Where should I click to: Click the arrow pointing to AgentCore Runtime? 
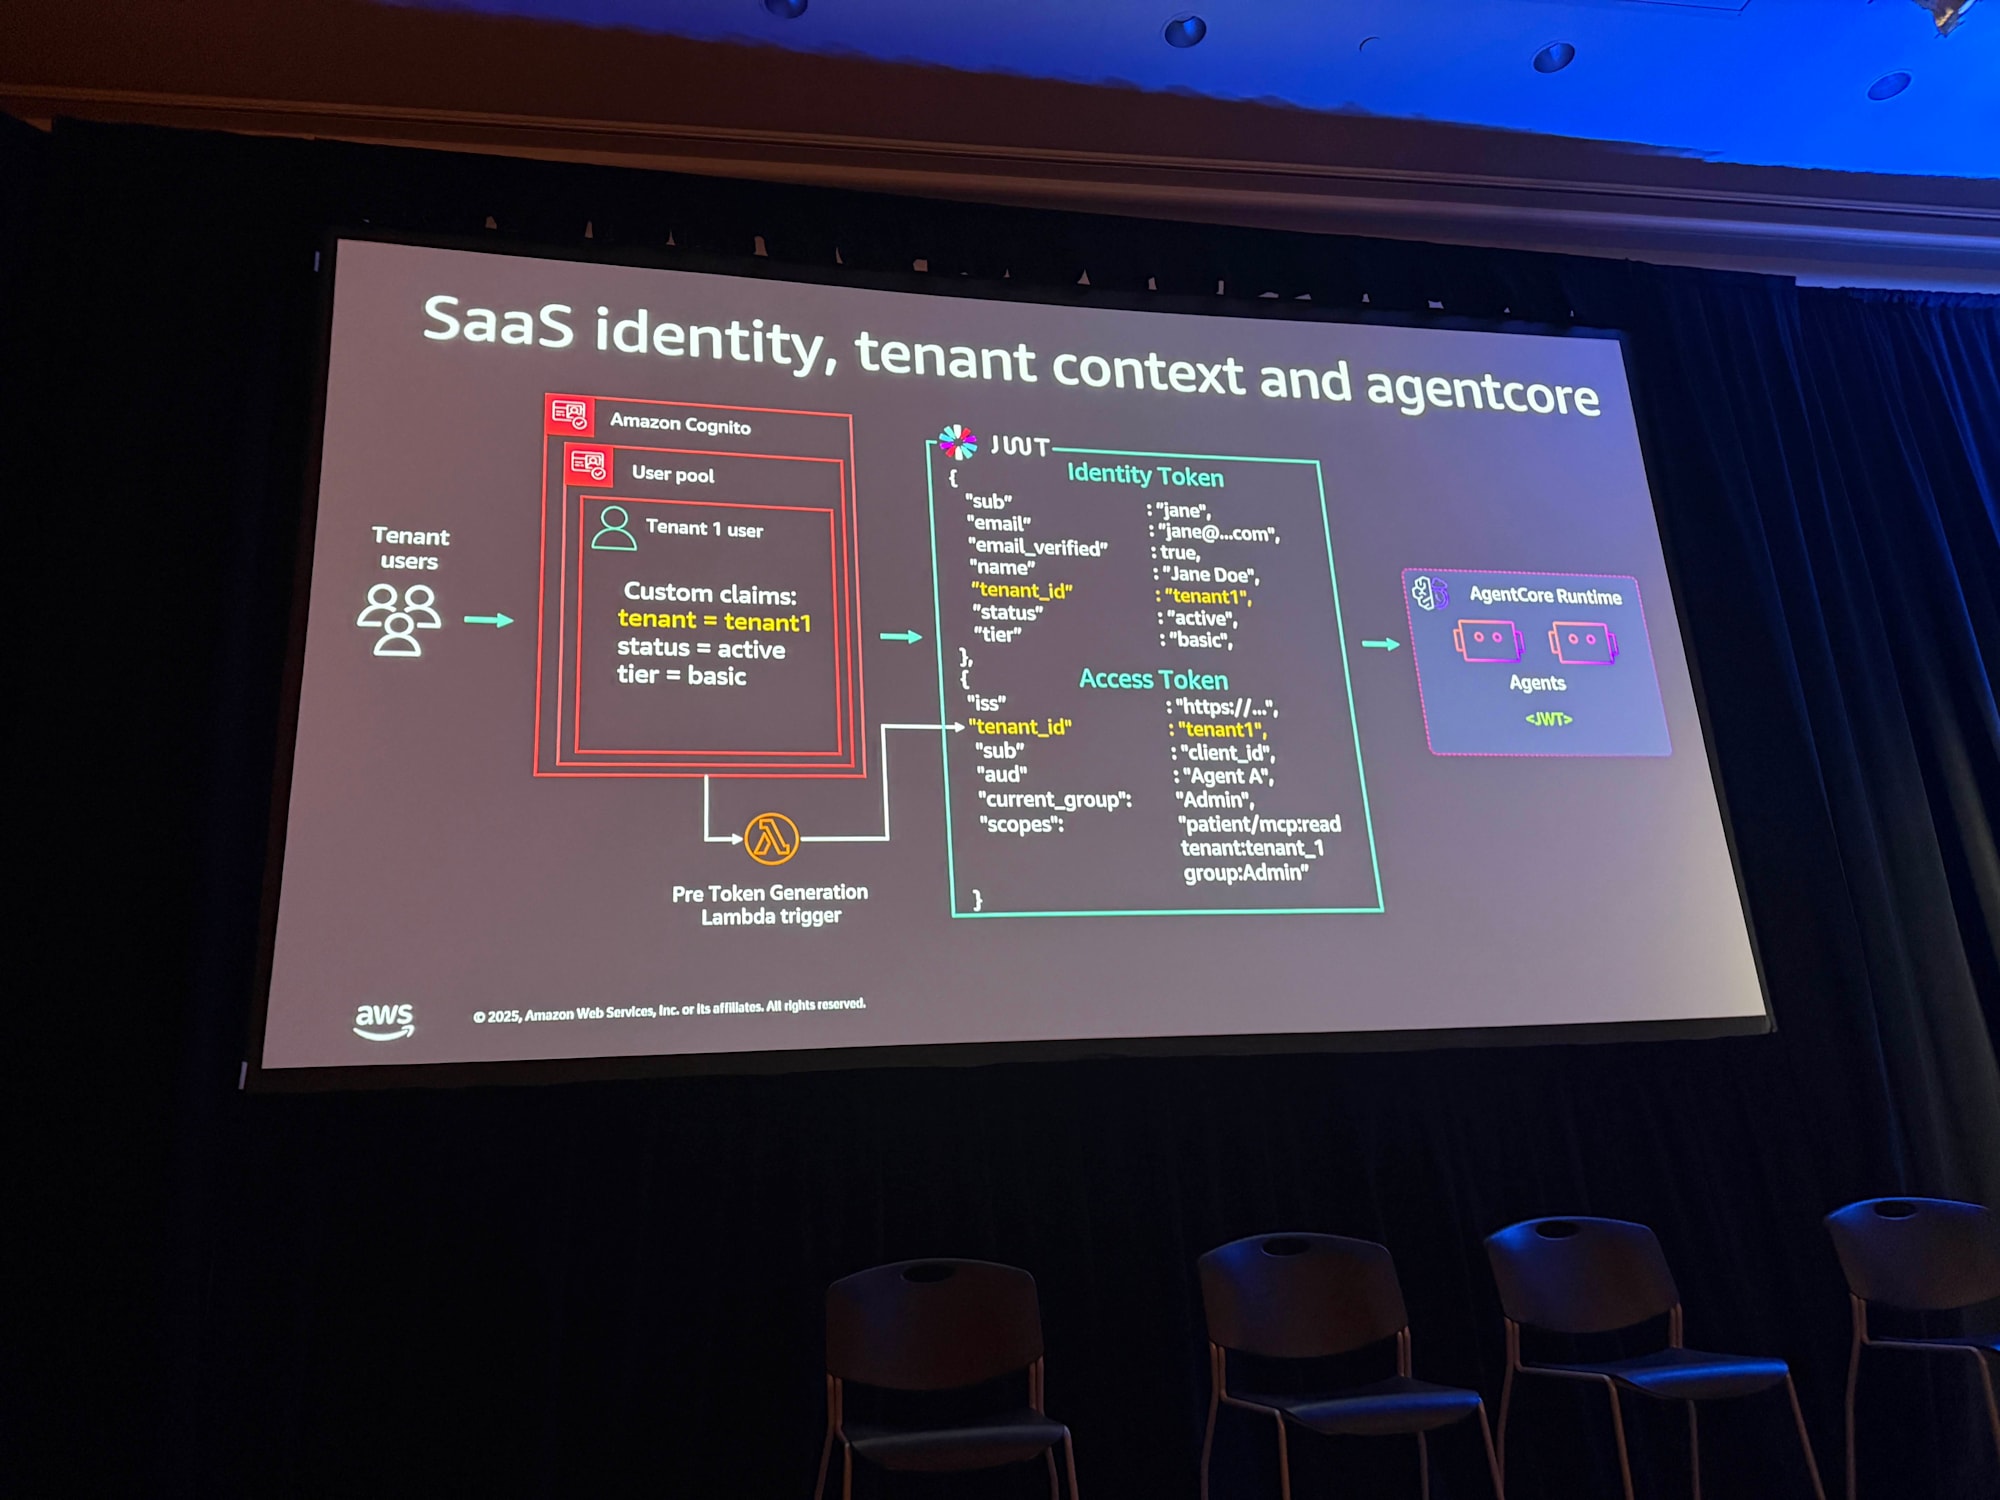click(1380, 644)
